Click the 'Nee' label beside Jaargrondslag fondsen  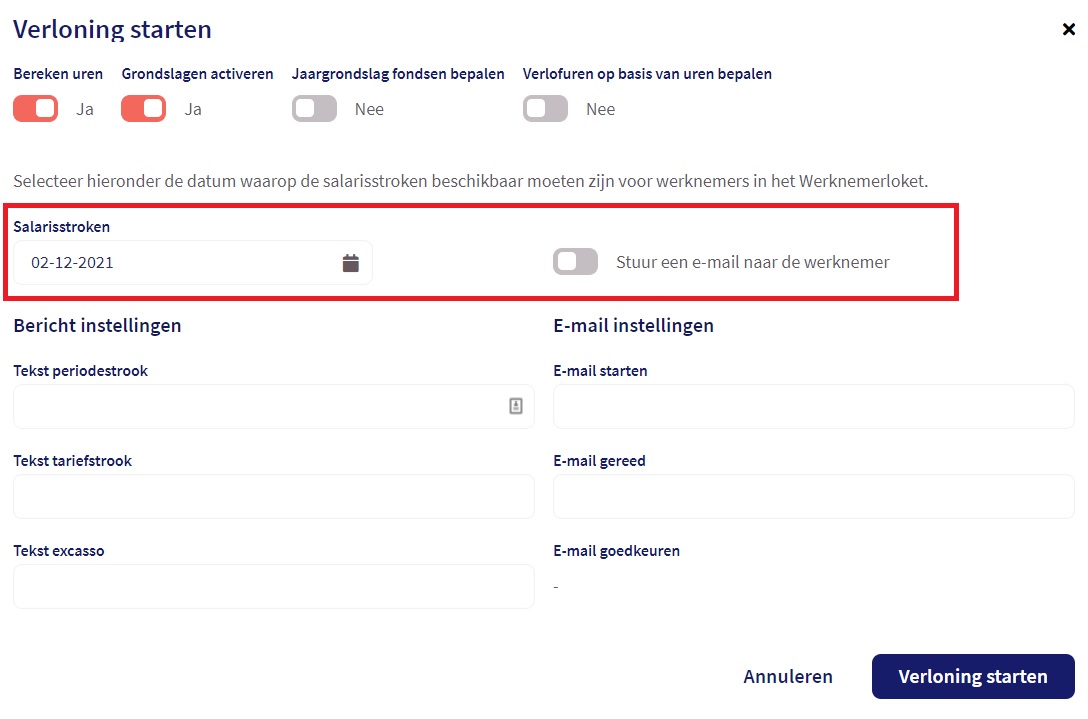(369, 109)
